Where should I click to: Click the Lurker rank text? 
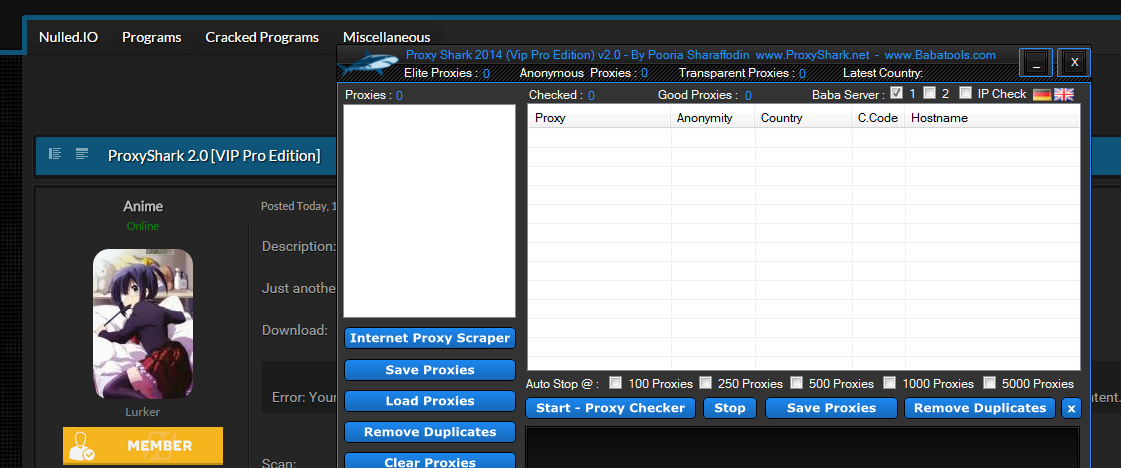click(143, 412)
